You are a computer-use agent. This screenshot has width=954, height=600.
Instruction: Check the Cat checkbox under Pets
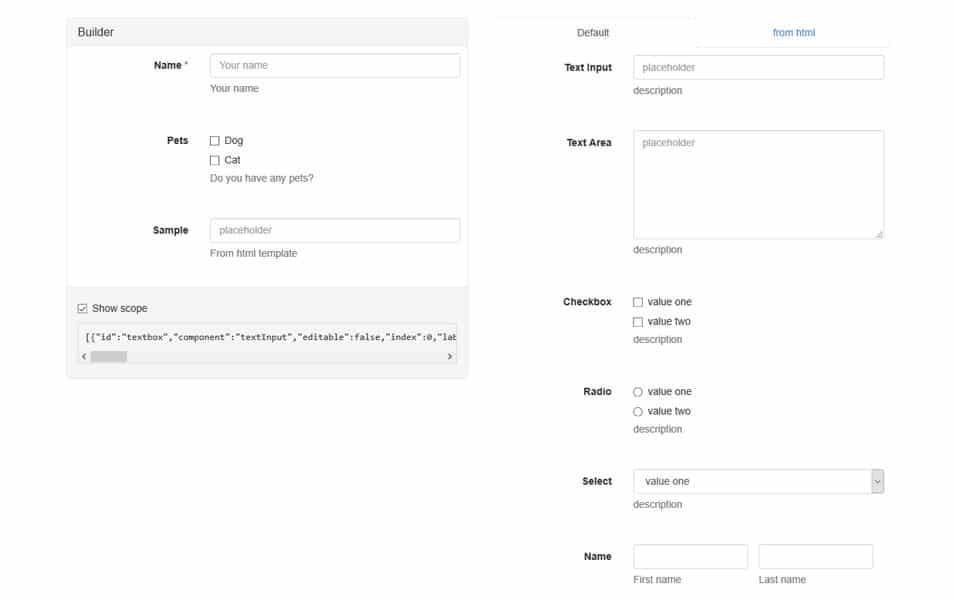(214, 160)
